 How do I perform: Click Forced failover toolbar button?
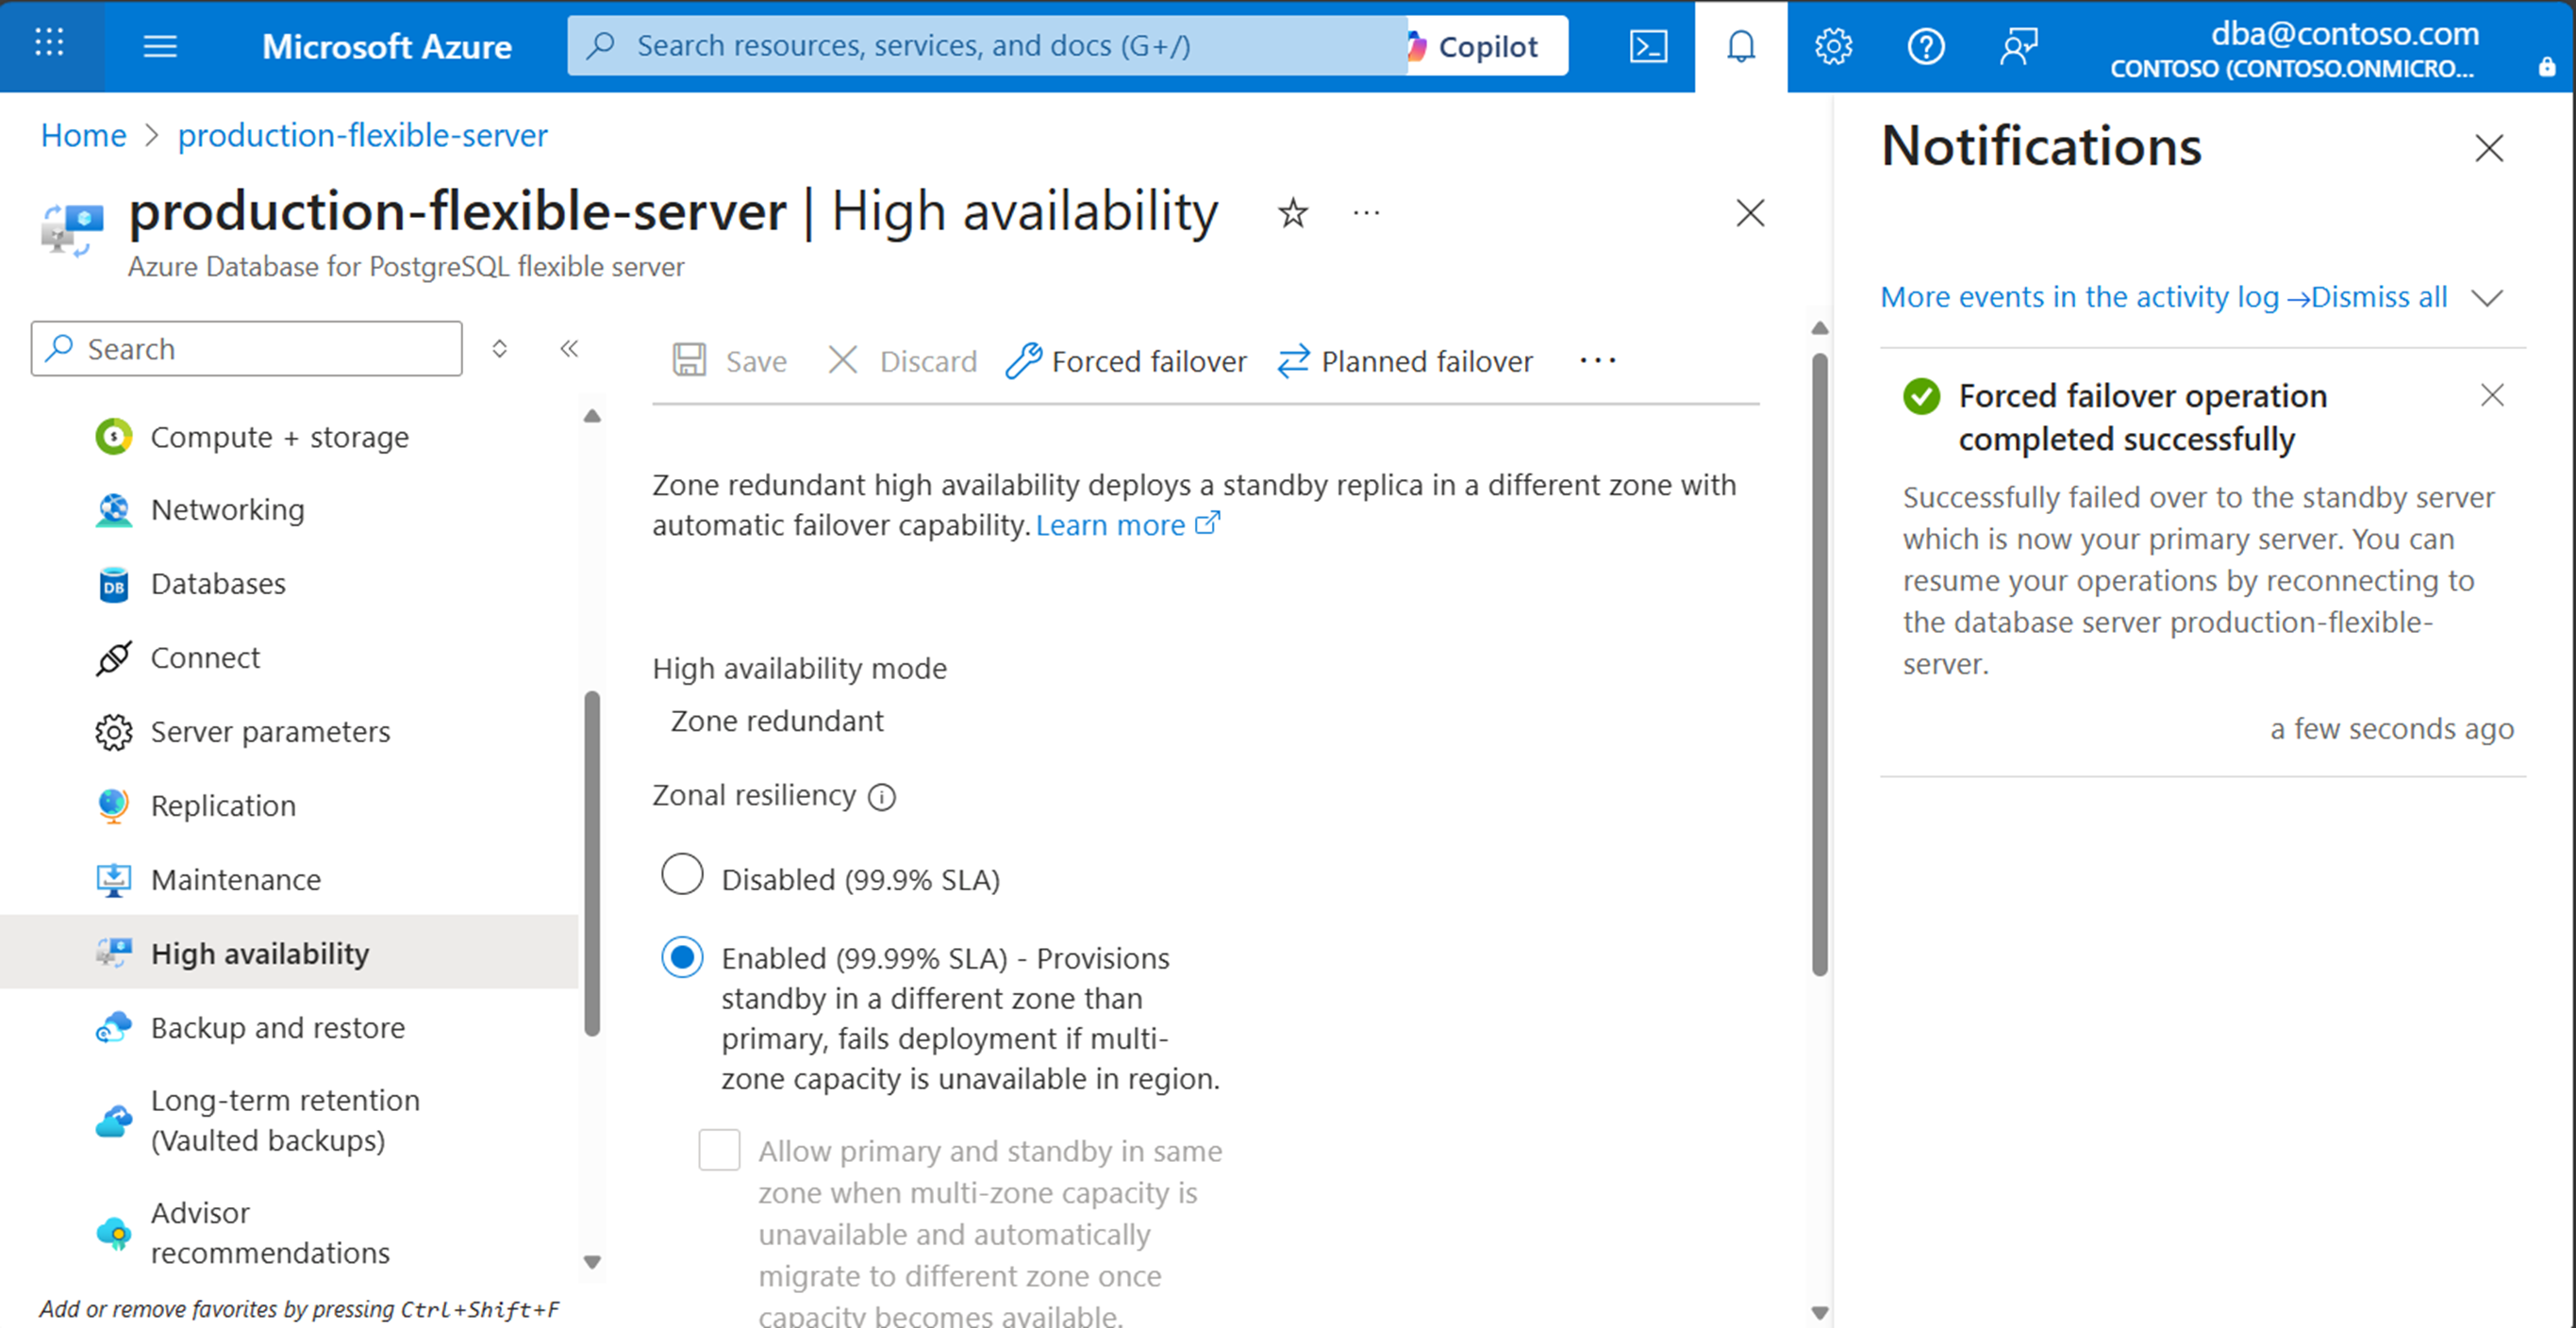(1126, 361)
